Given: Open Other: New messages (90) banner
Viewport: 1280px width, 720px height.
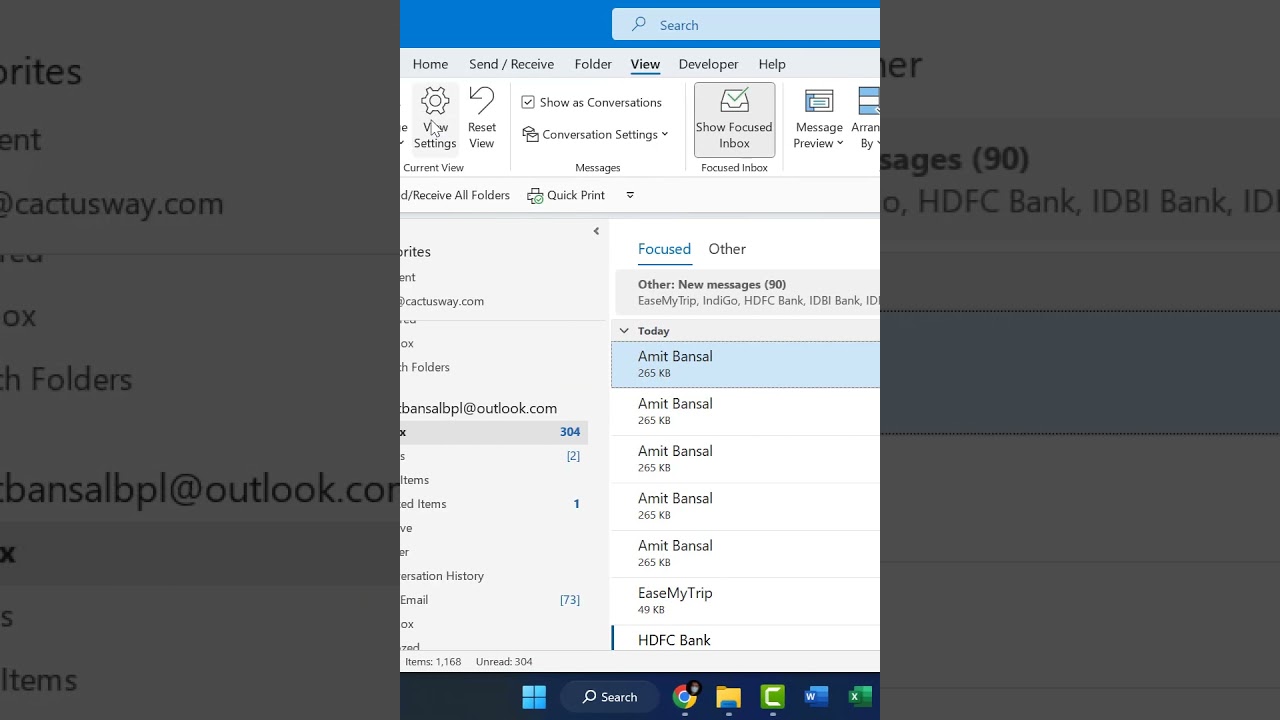Looking at the screenshot, I should point(747,292).
